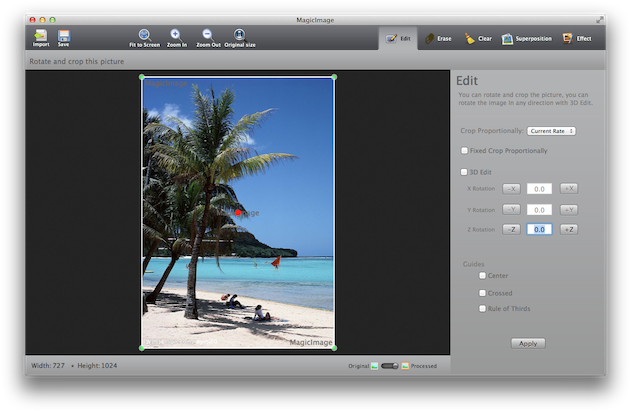Enable Fixed Crop Proportionally checkbox
Screen dimensions: 630x411
[x=464, y=151]
